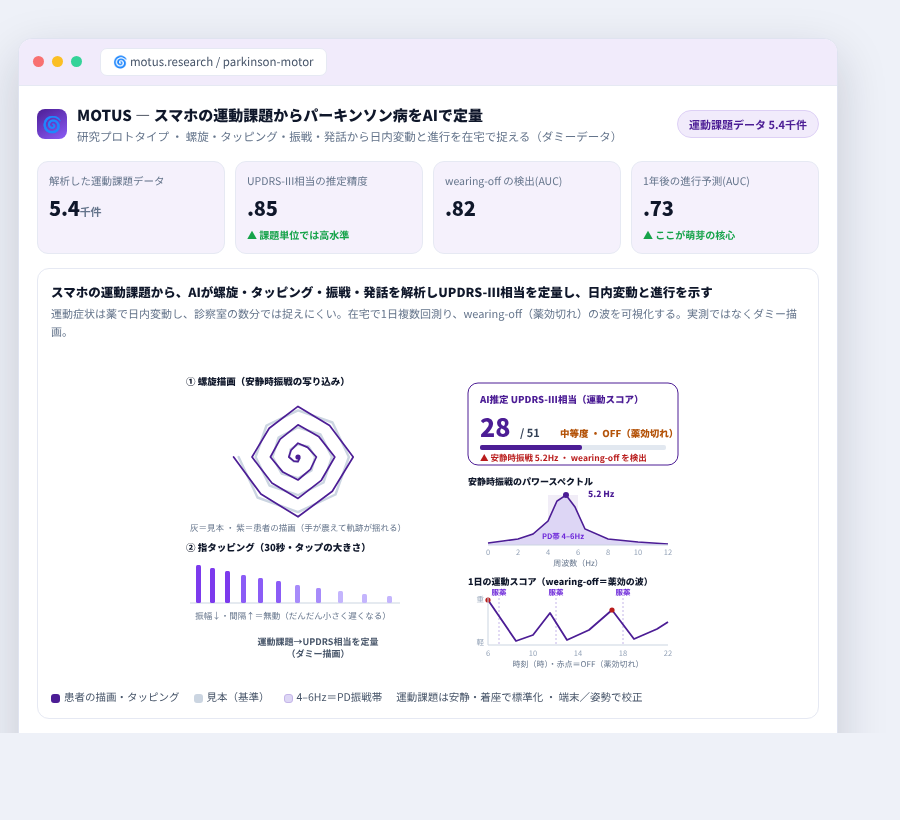Select the 解析した運動課題データ stat card

coord(131,207)
